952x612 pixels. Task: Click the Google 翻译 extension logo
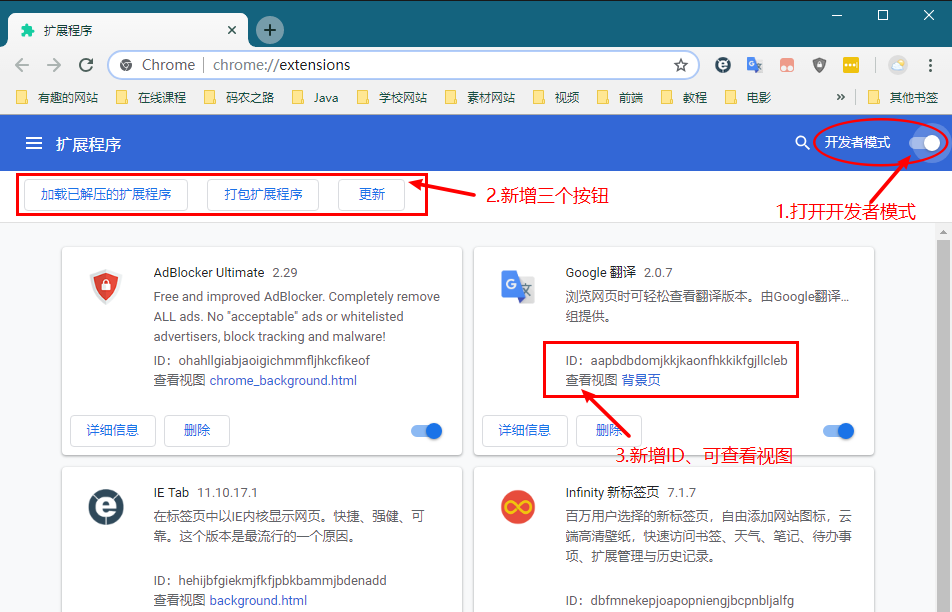(x=517, y=286)
